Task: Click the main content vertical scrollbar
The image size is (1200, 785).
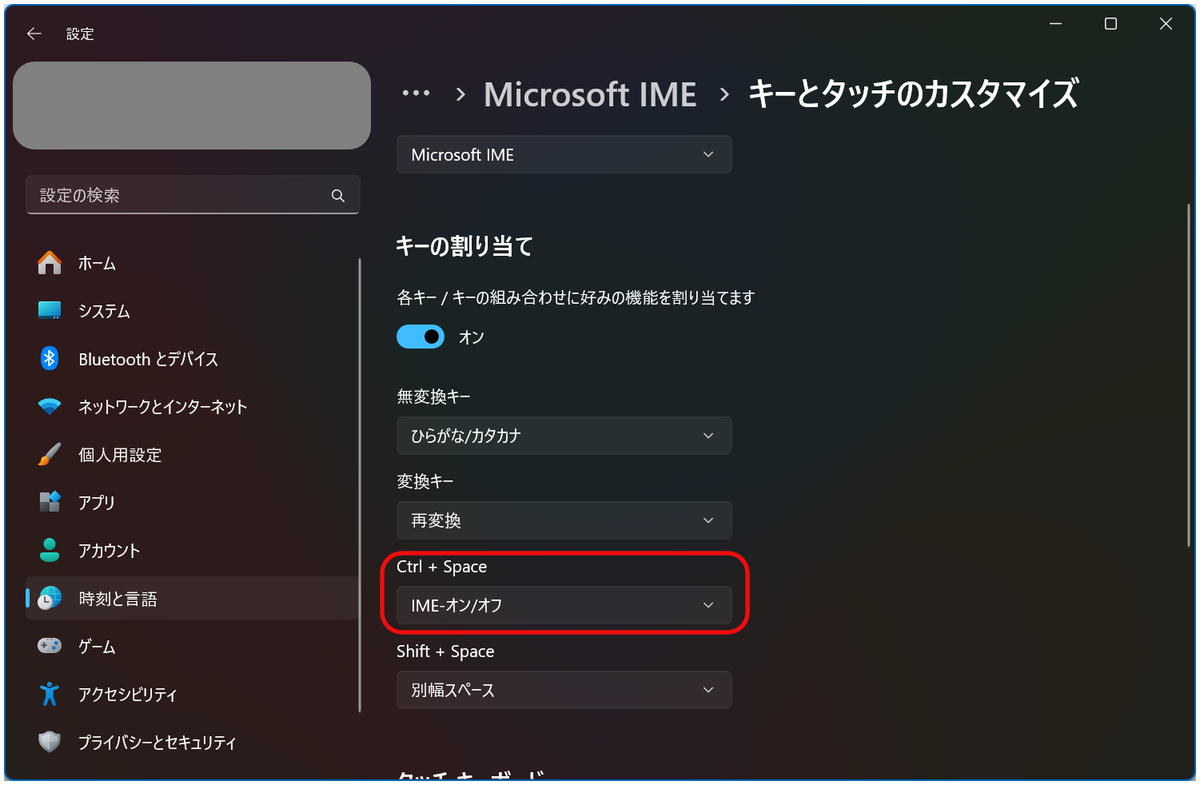Action: click(1188, 373)
